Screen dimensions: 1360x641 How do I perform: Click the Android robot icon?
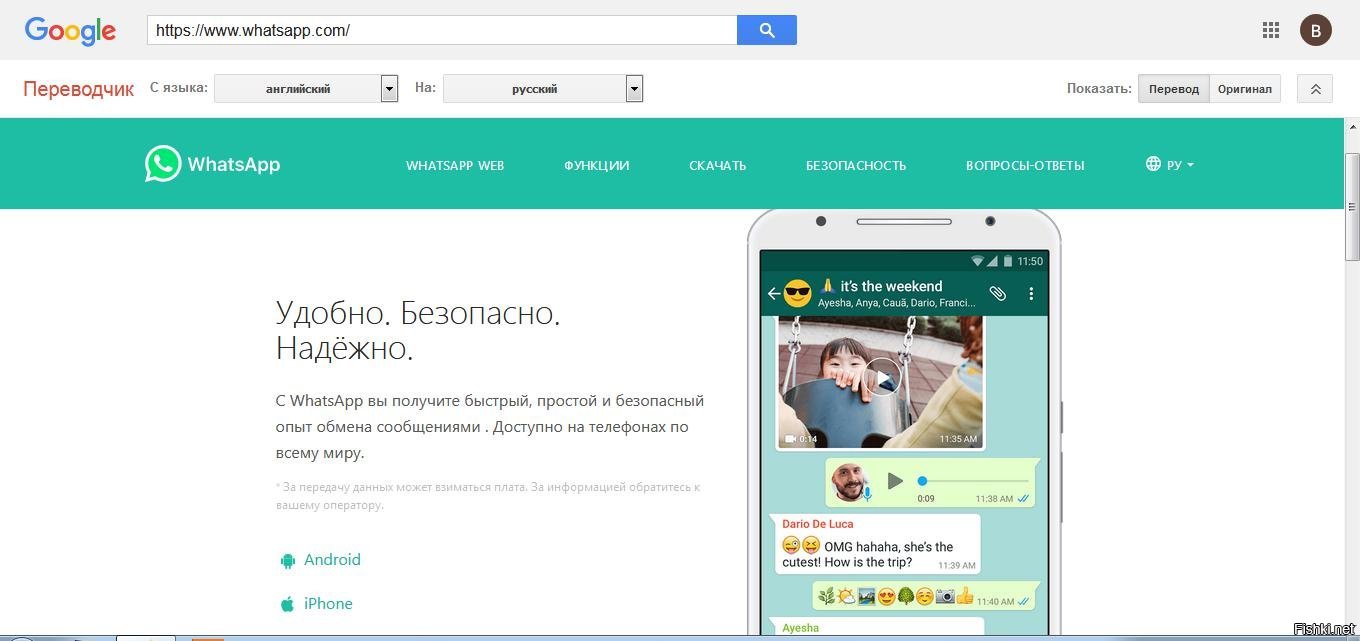[288, 561]
